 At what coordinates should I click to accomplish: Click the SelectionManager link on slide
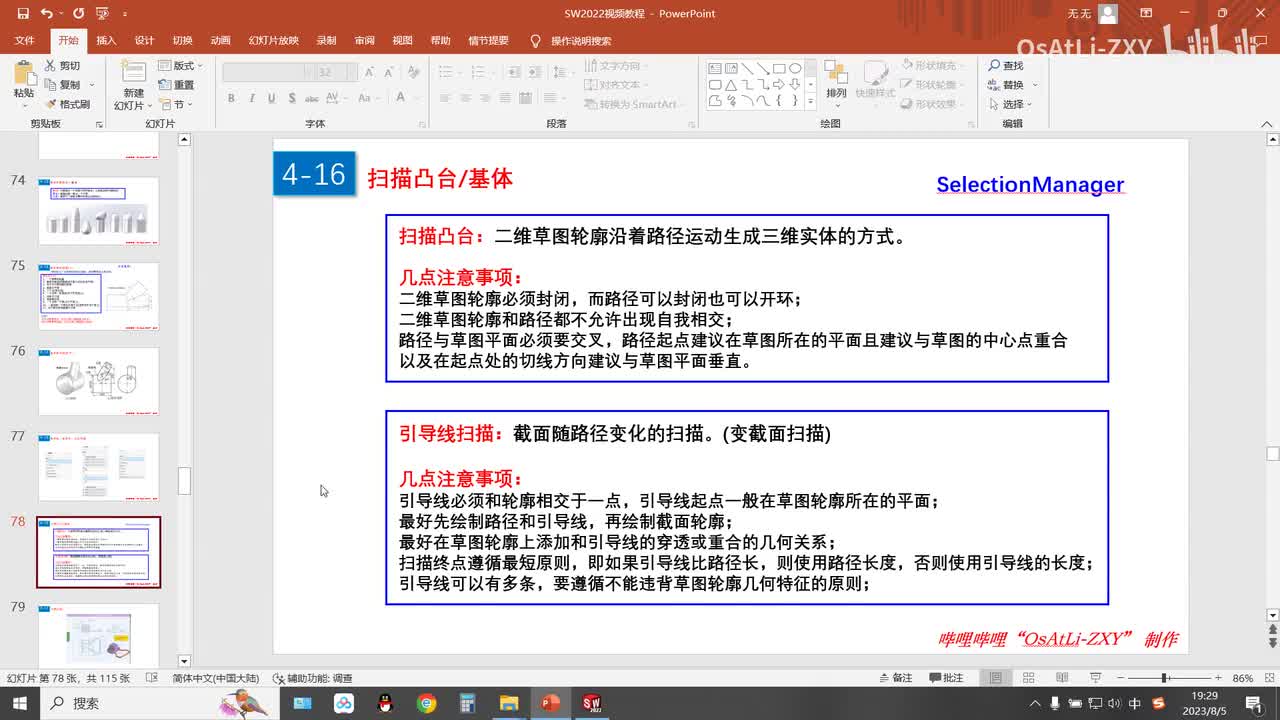click(1030, 184)
